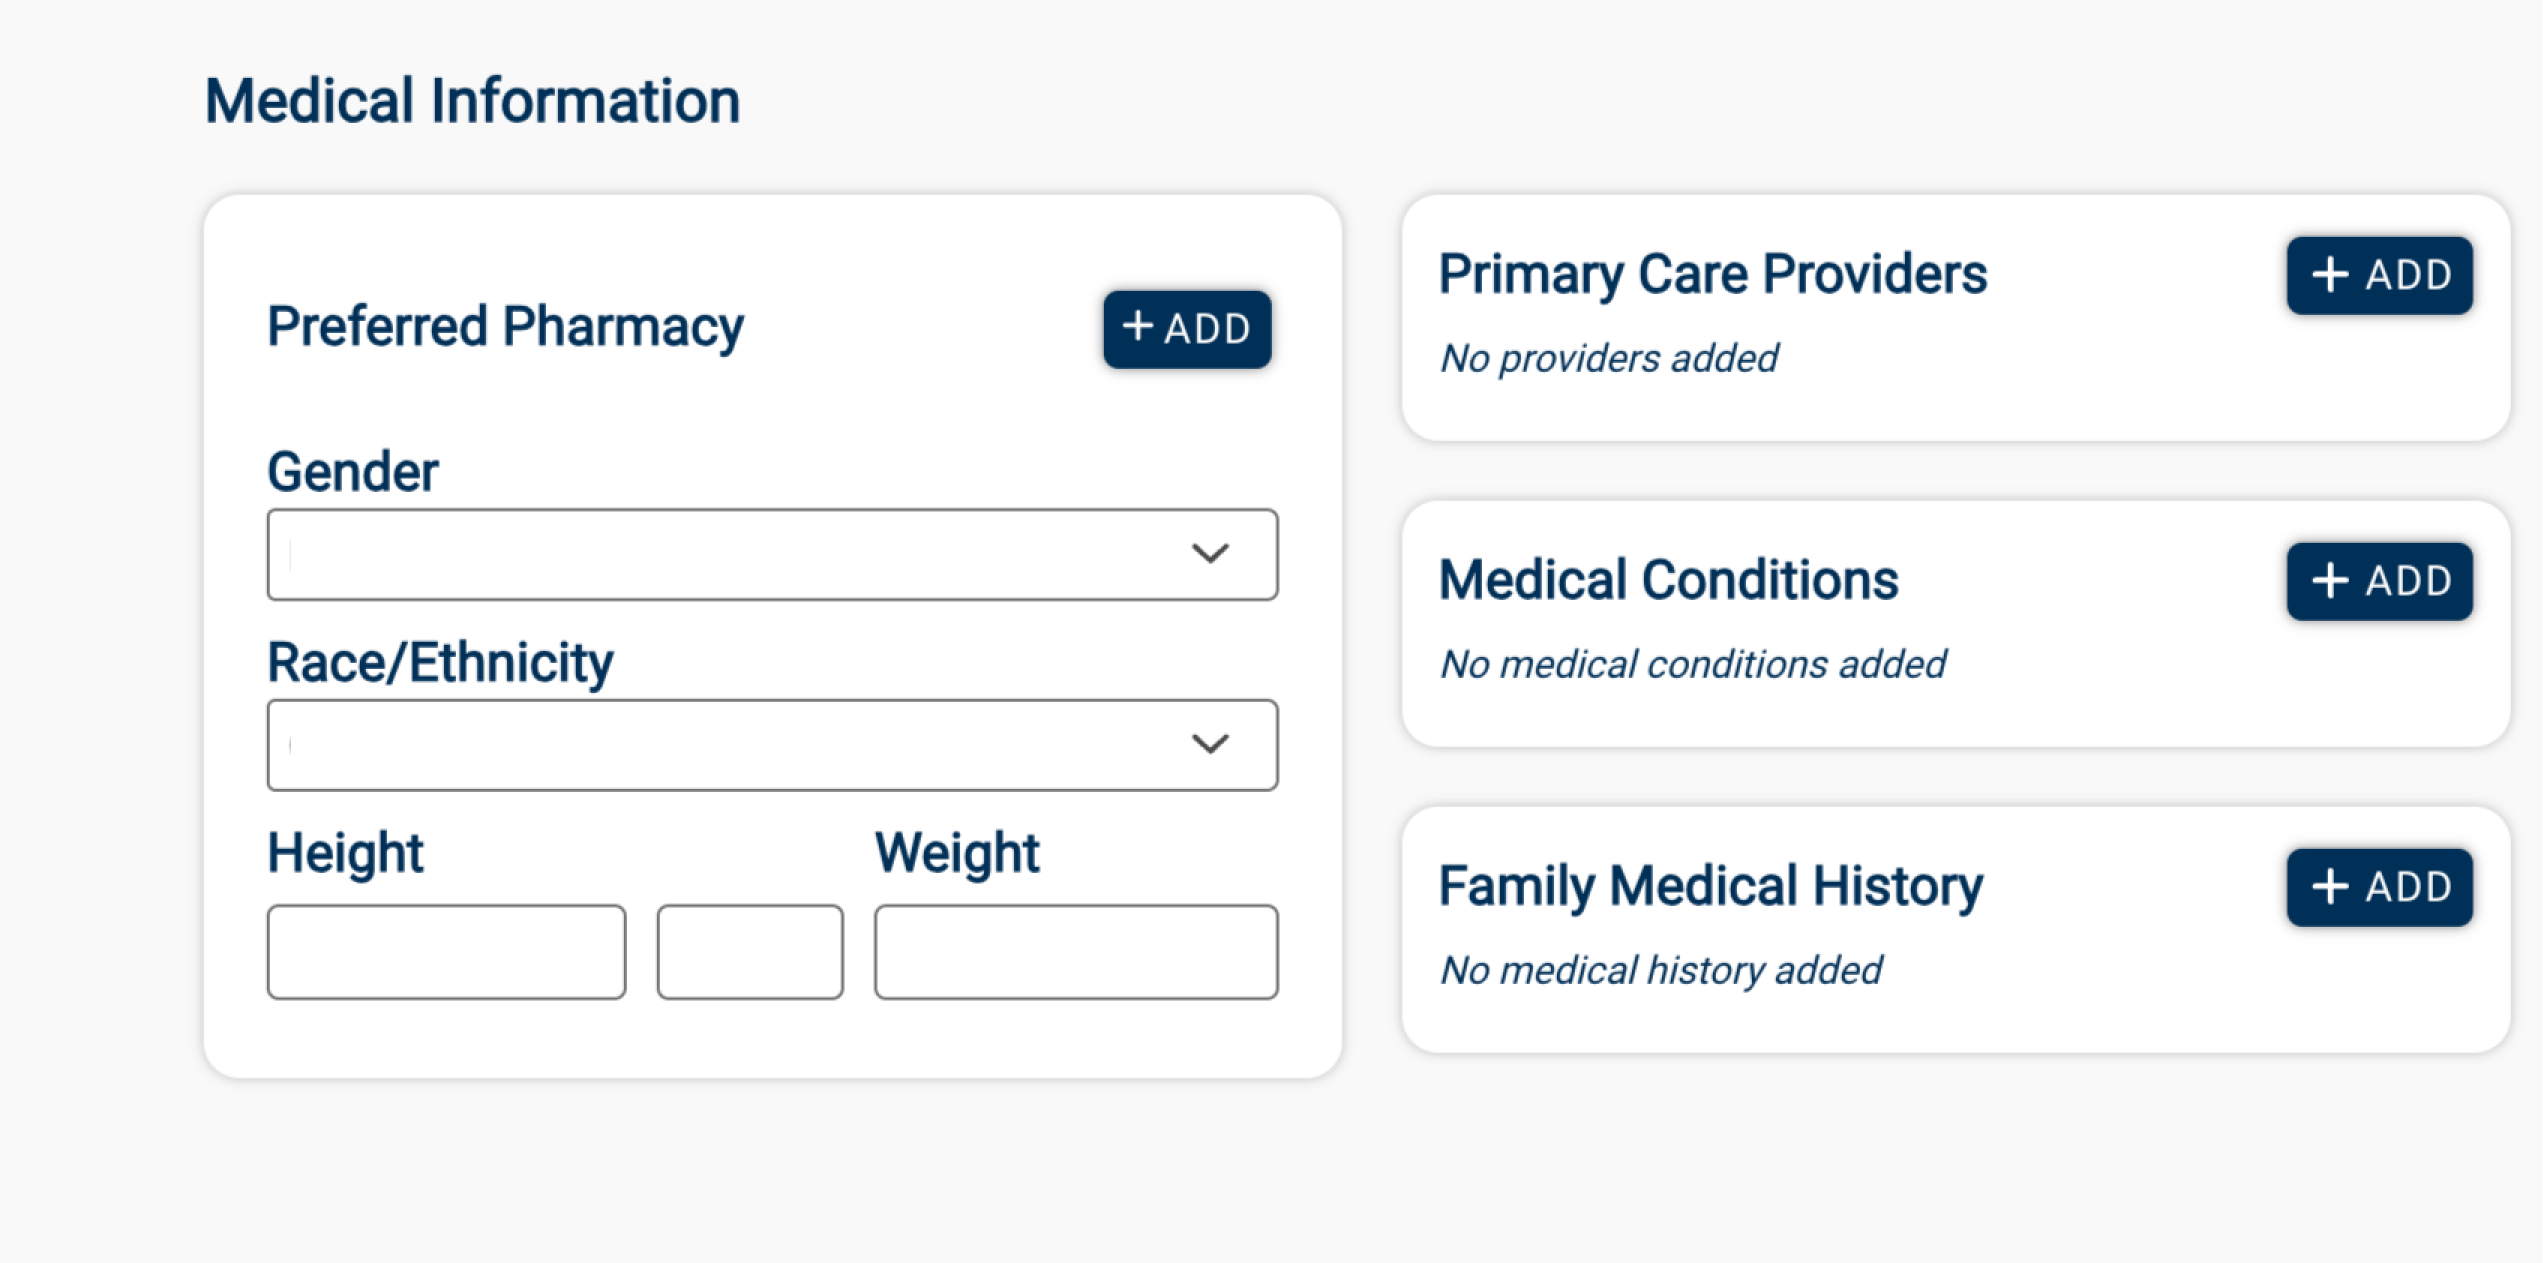Viewport: 2543px width, 1263px height.
Task: Click ADD button for Preferred Pharmacy
Action: click(1187, 329)
